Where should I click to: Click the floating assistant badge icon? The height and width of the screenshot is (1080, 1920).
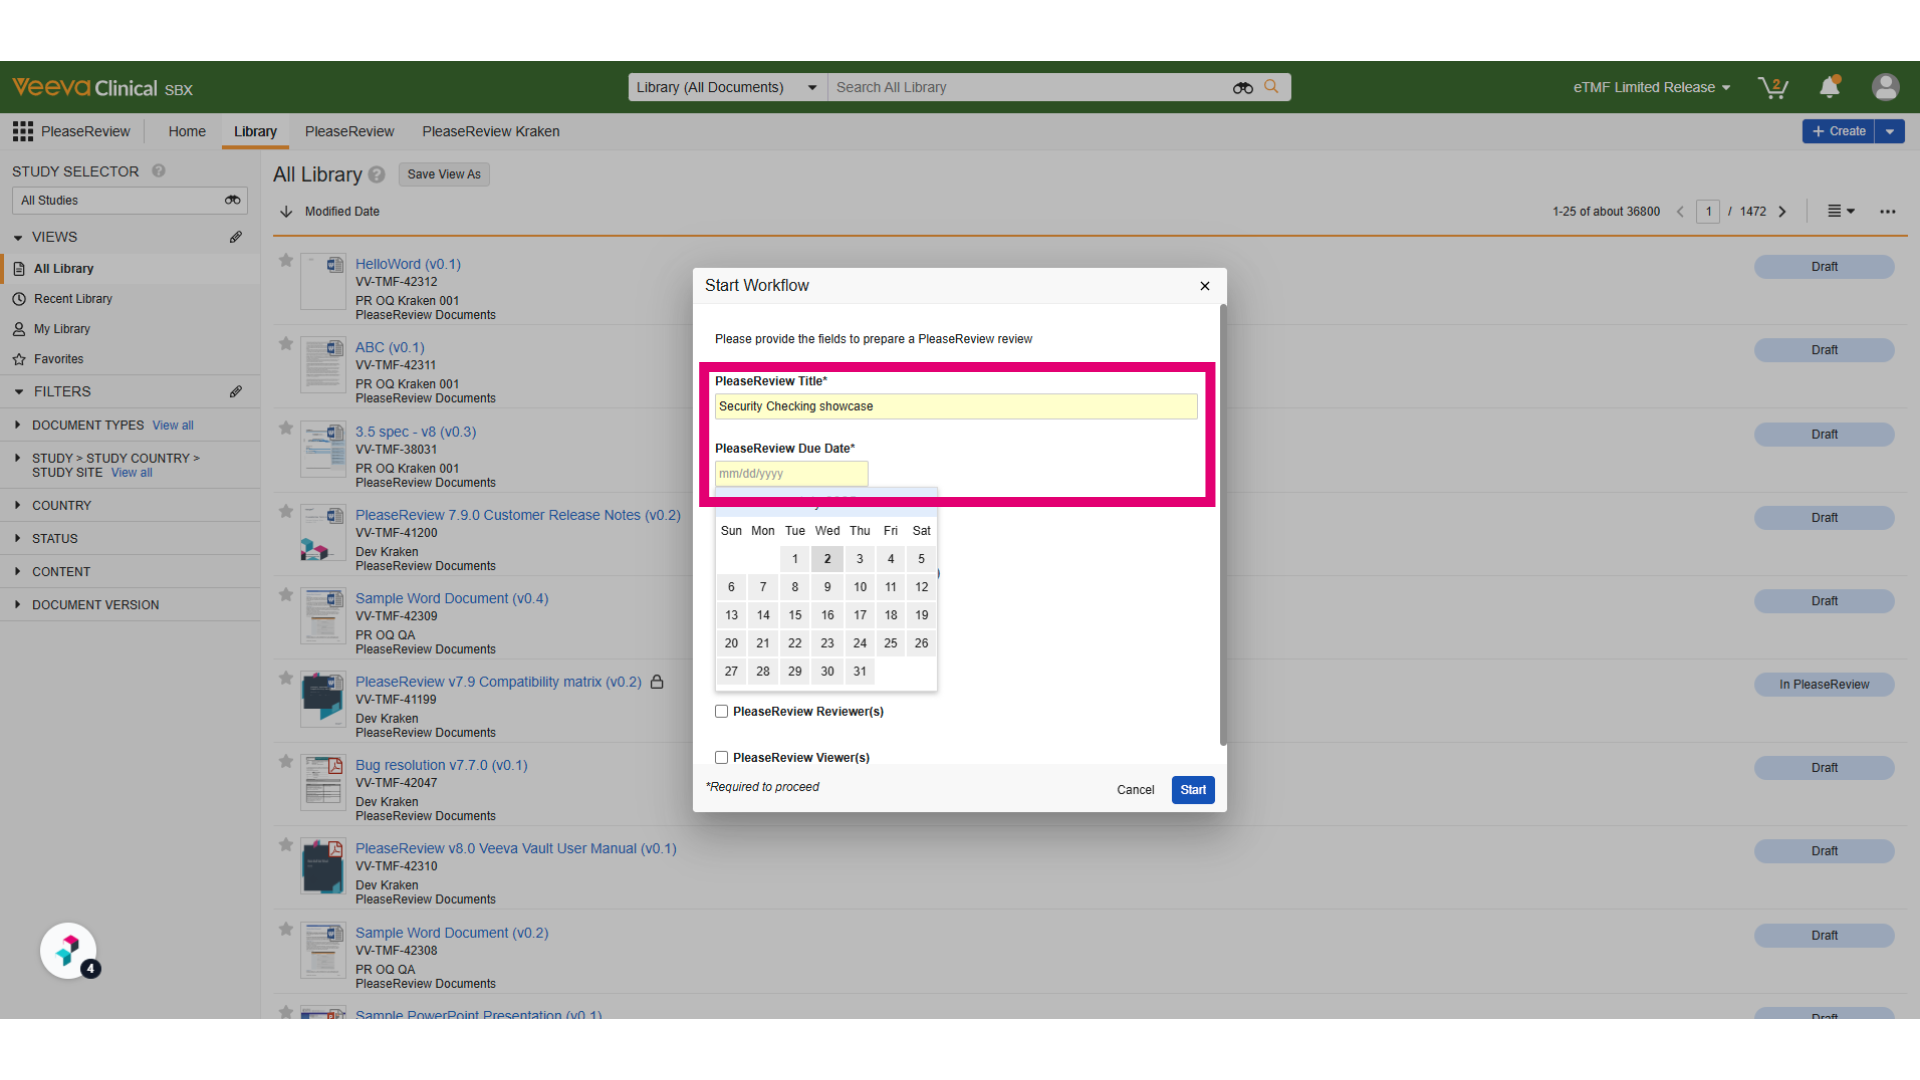point(68,950)
